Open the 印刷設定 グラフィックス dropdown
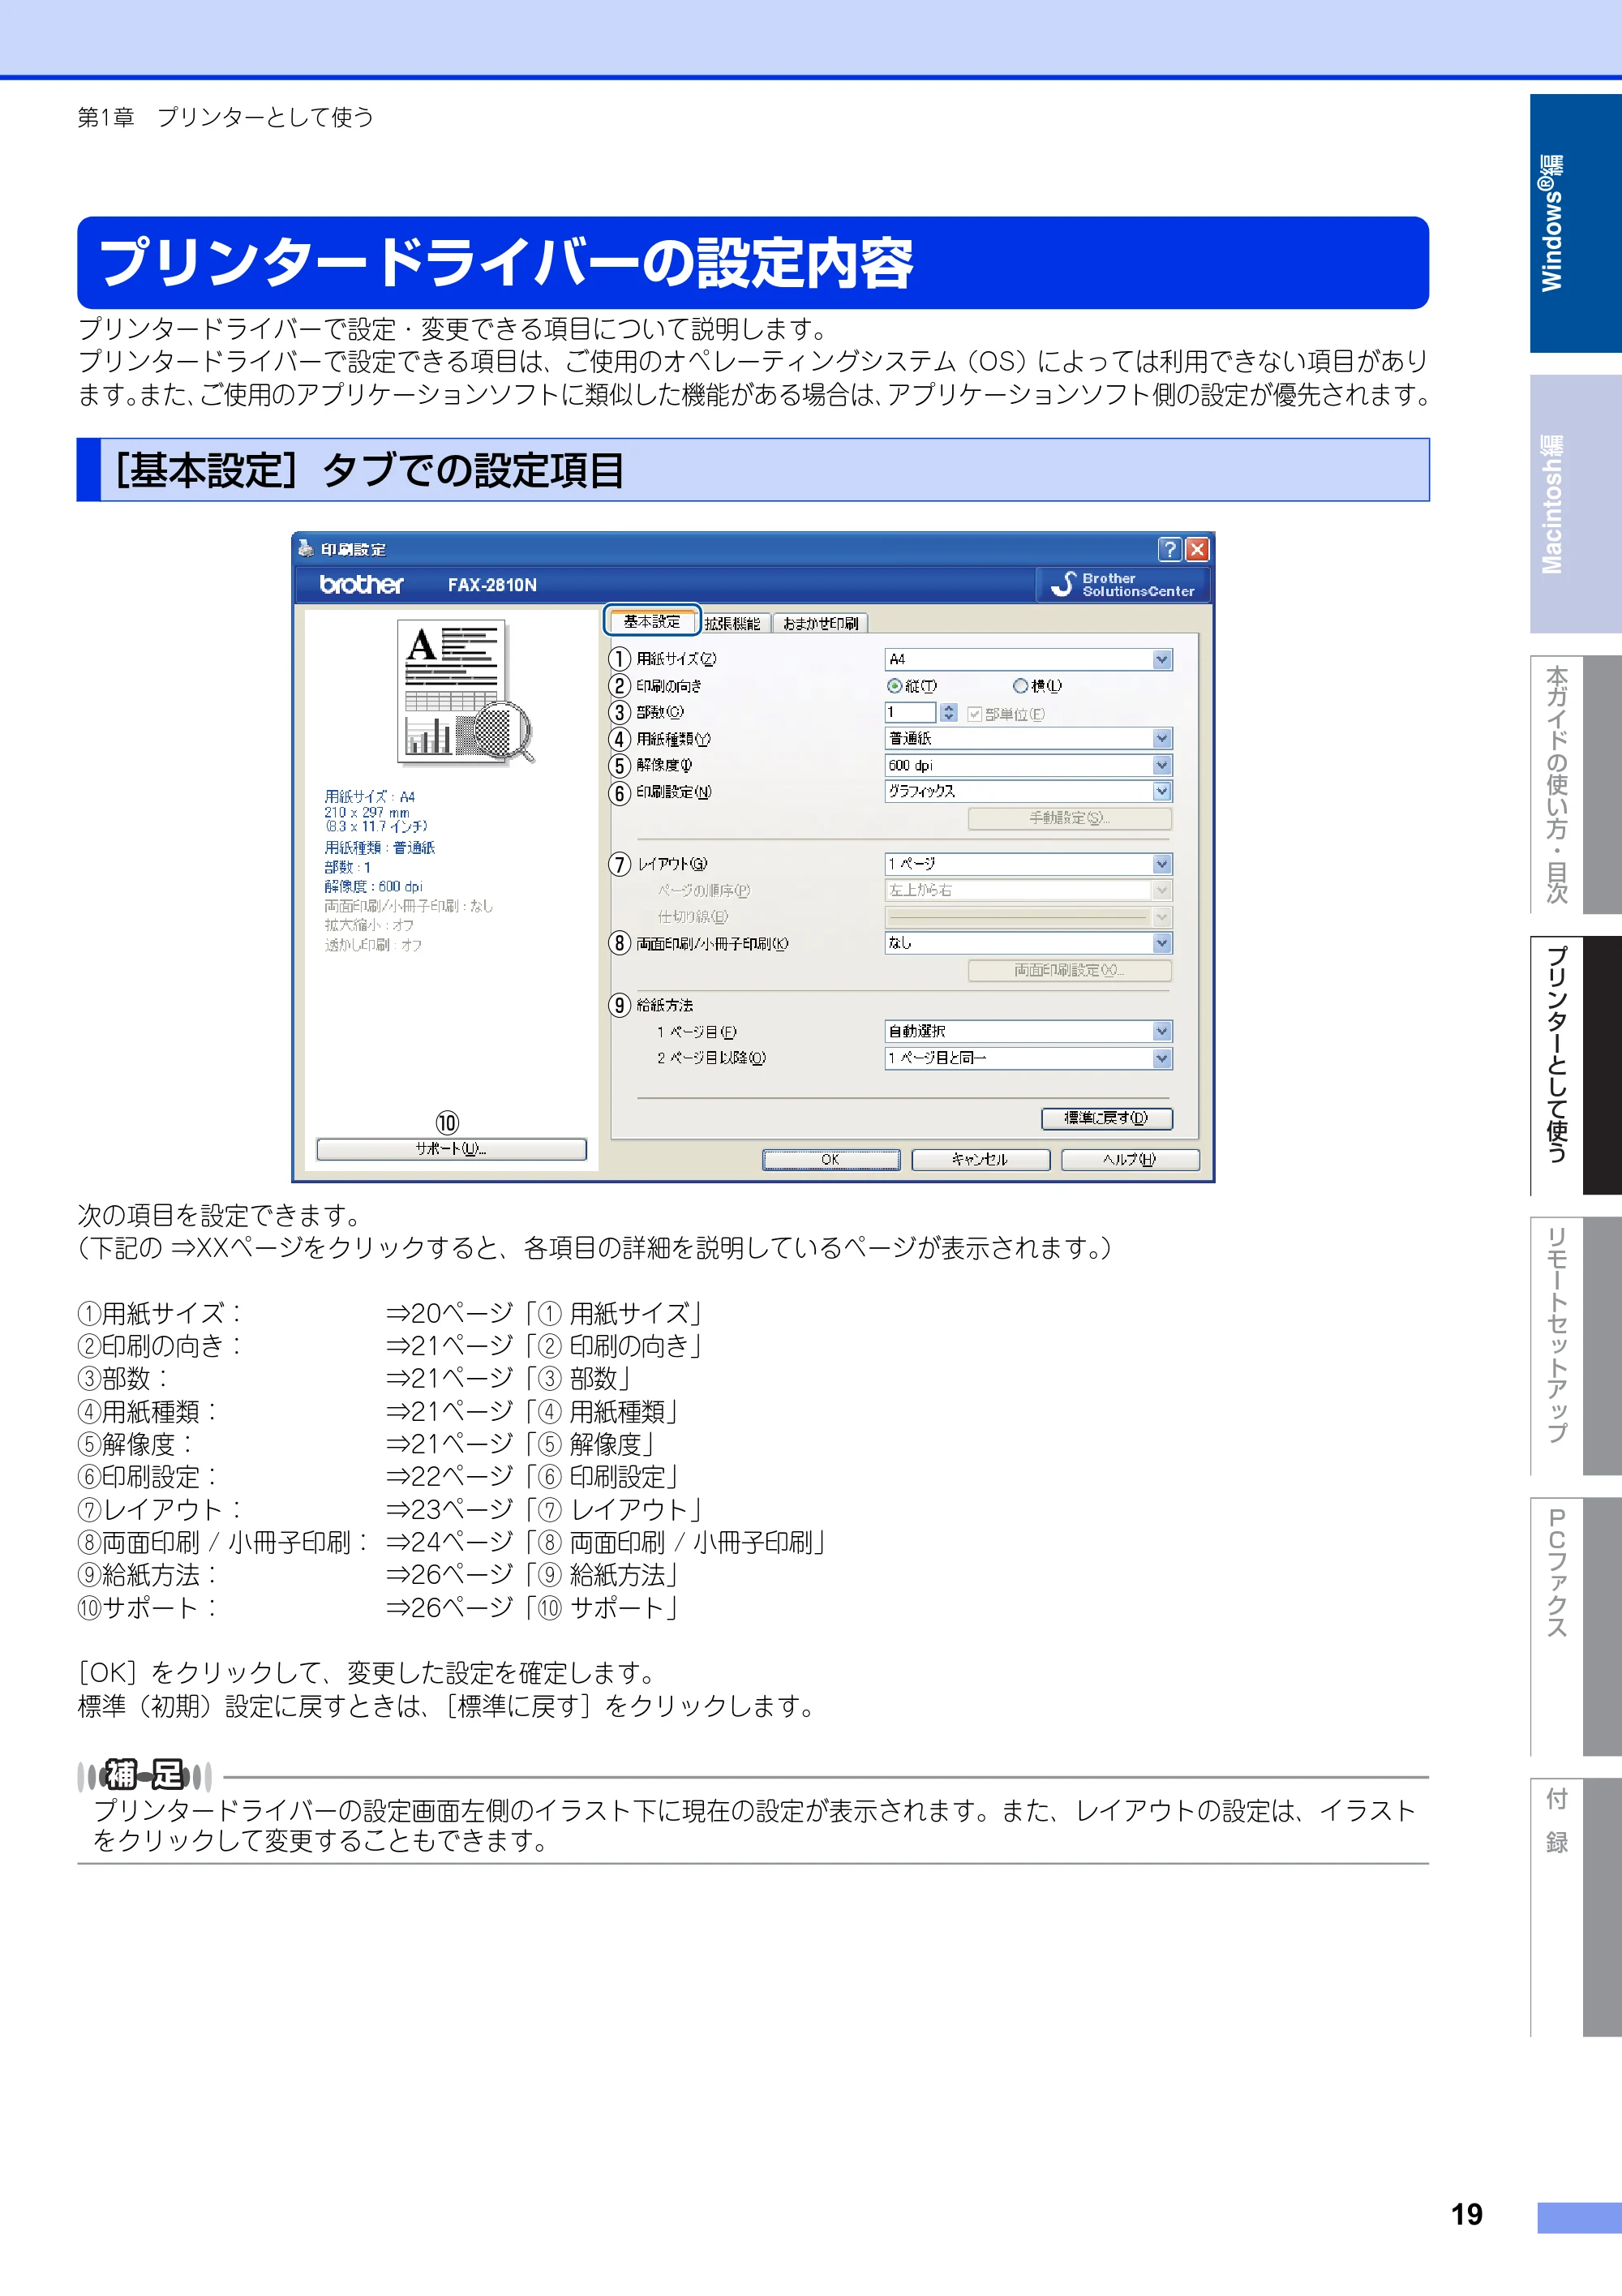This screenshot has width=1622, height=2296. [1028, 791]
